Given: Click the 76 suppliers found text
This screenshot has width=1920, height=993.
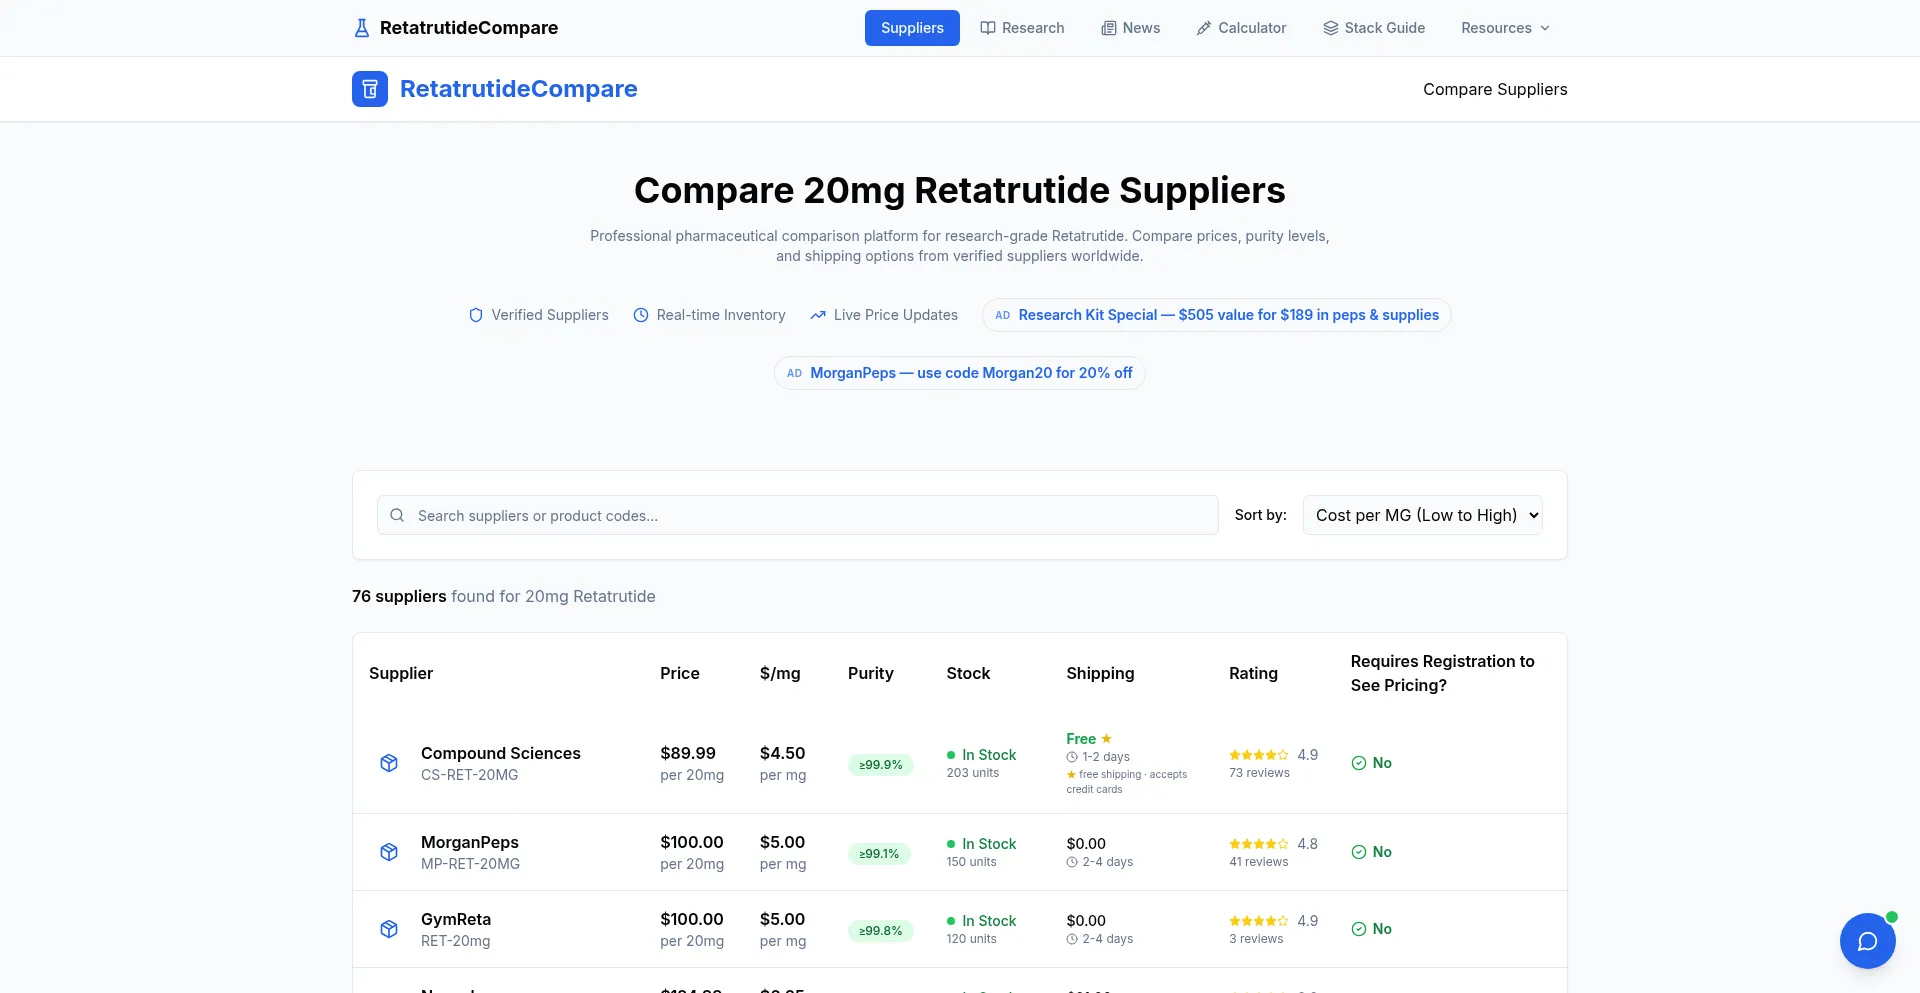Looking at the screenshot, I should 504,596.
